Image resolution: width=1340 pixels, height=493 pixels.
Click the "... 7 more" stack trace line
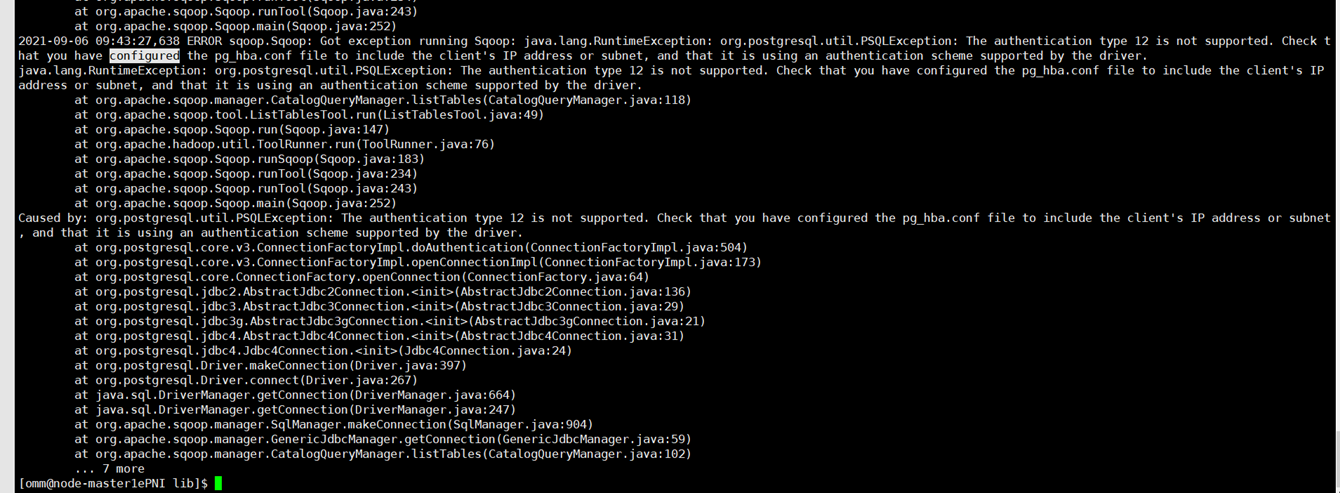click(109, 468)
